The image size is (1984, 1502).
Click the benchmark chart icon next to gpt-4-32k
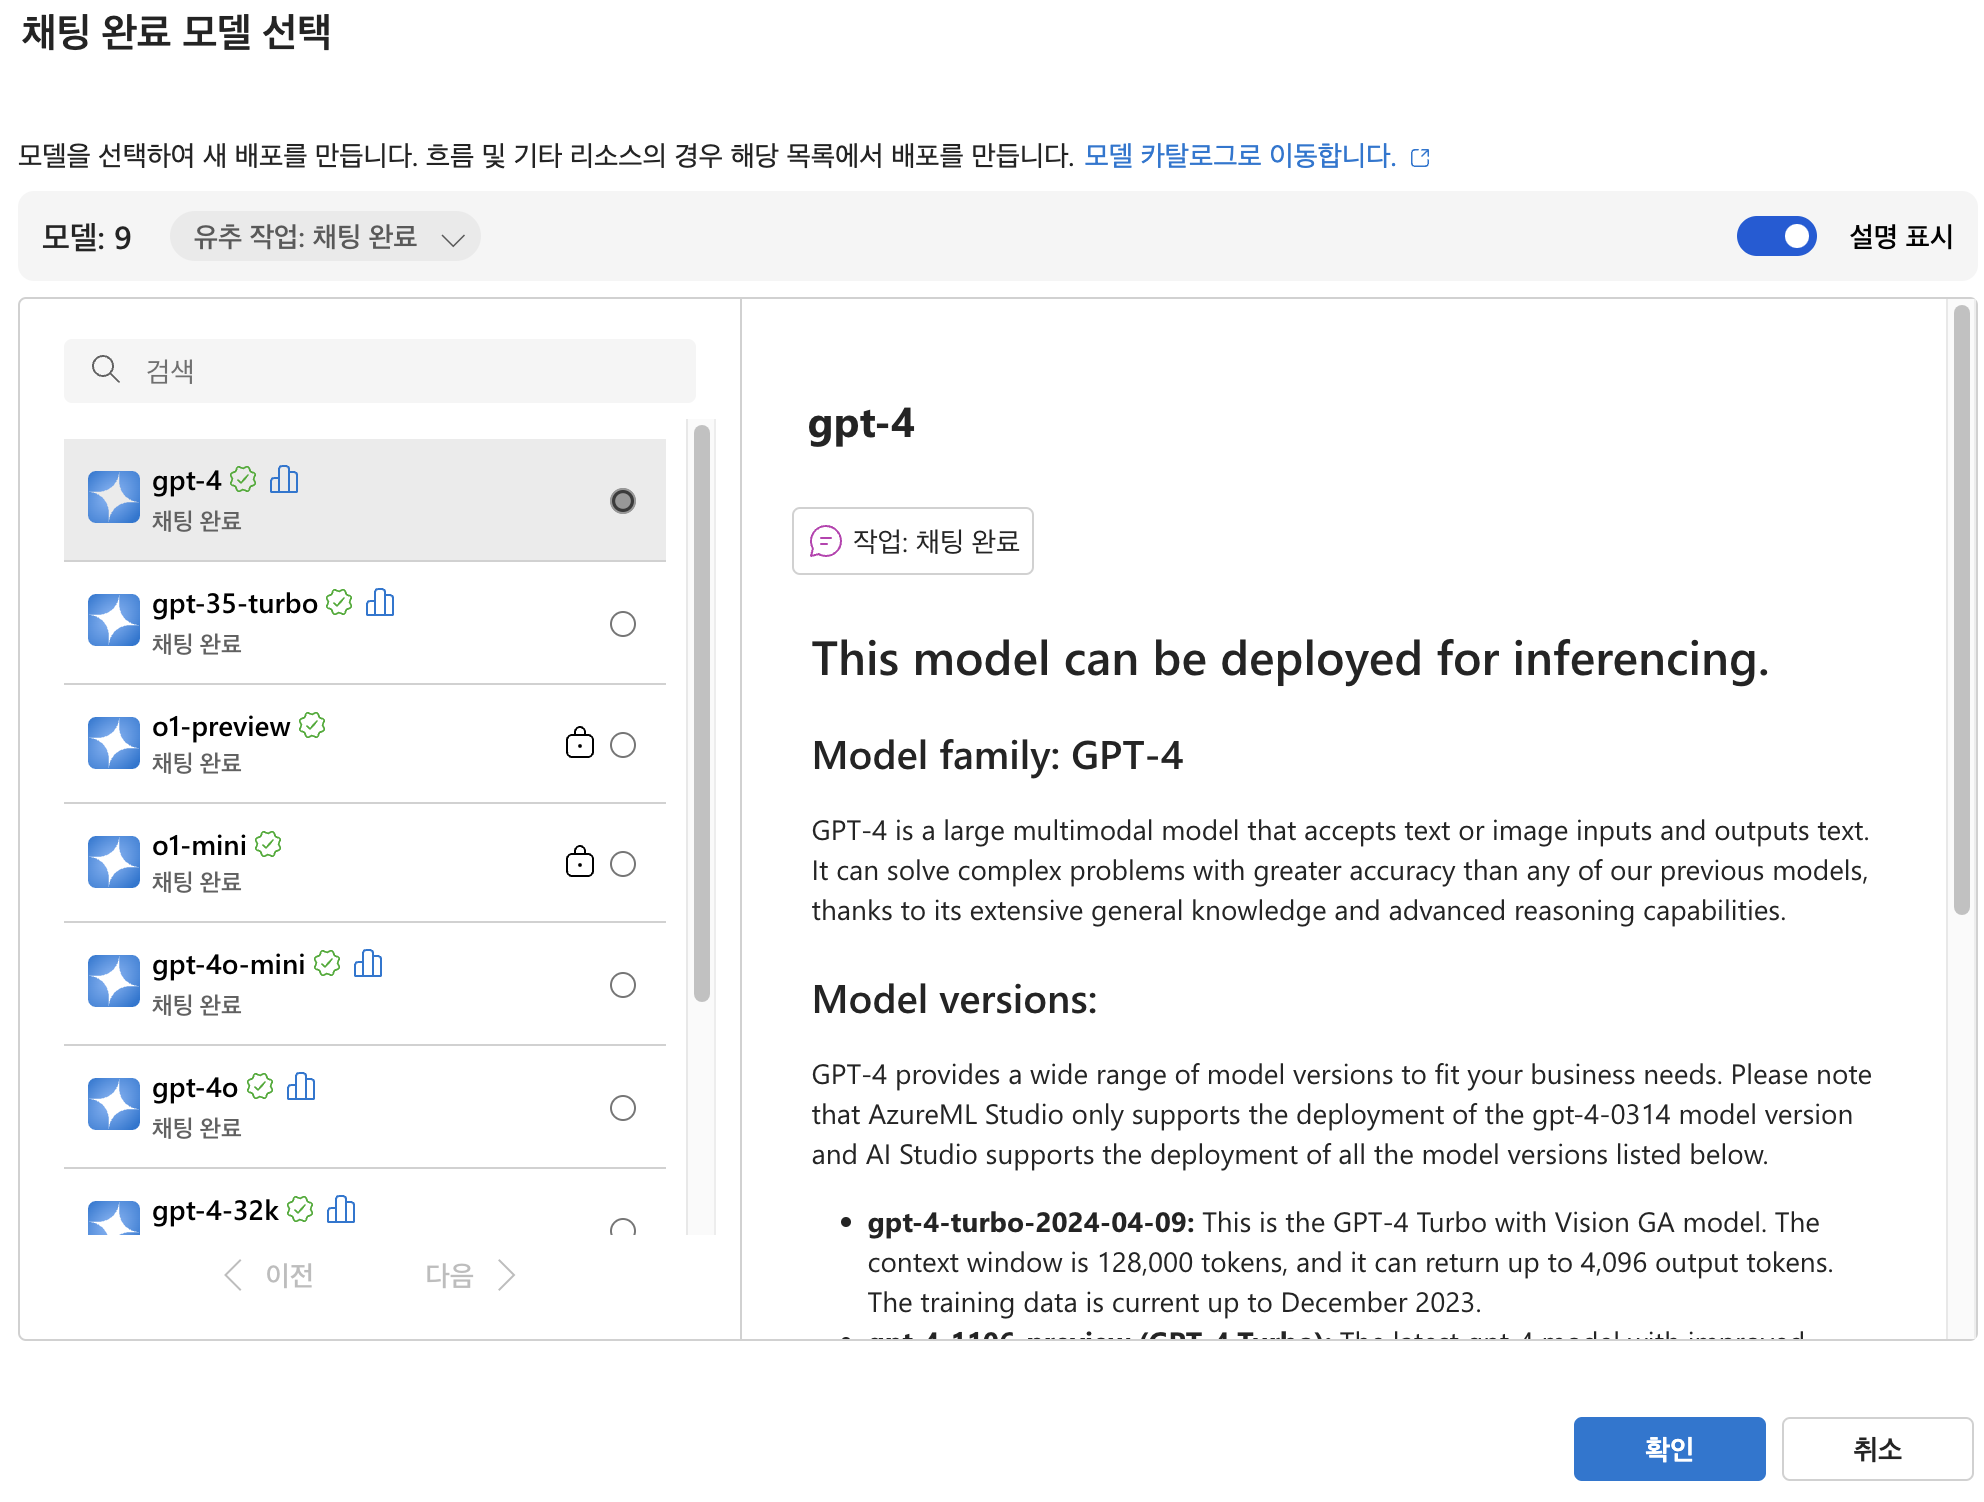[x=341, y=1209]
